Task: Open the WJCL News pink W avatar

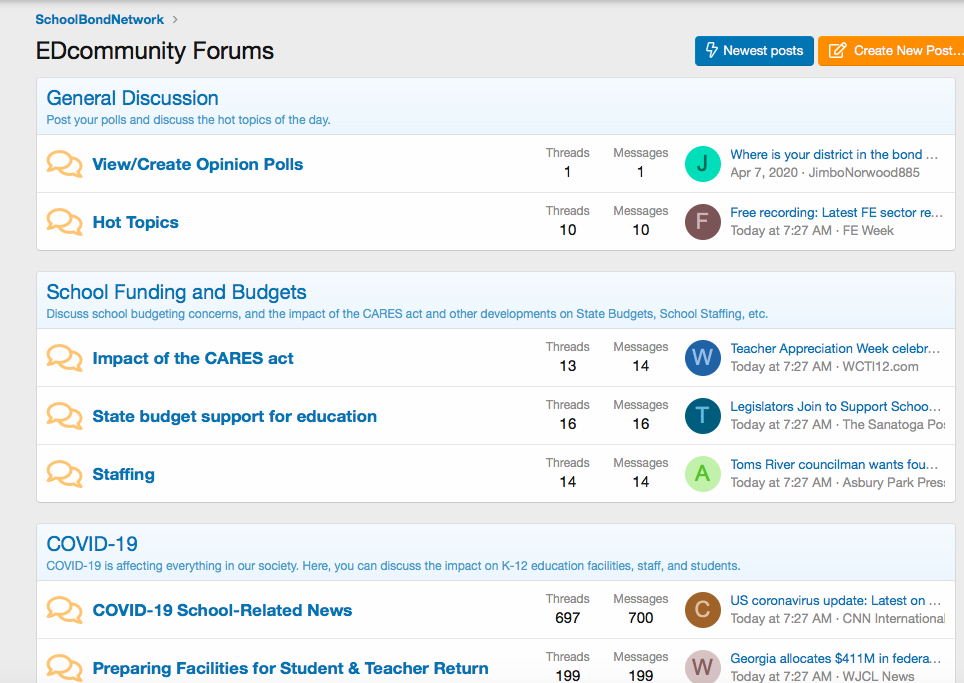Action: (x=703, y=666)
